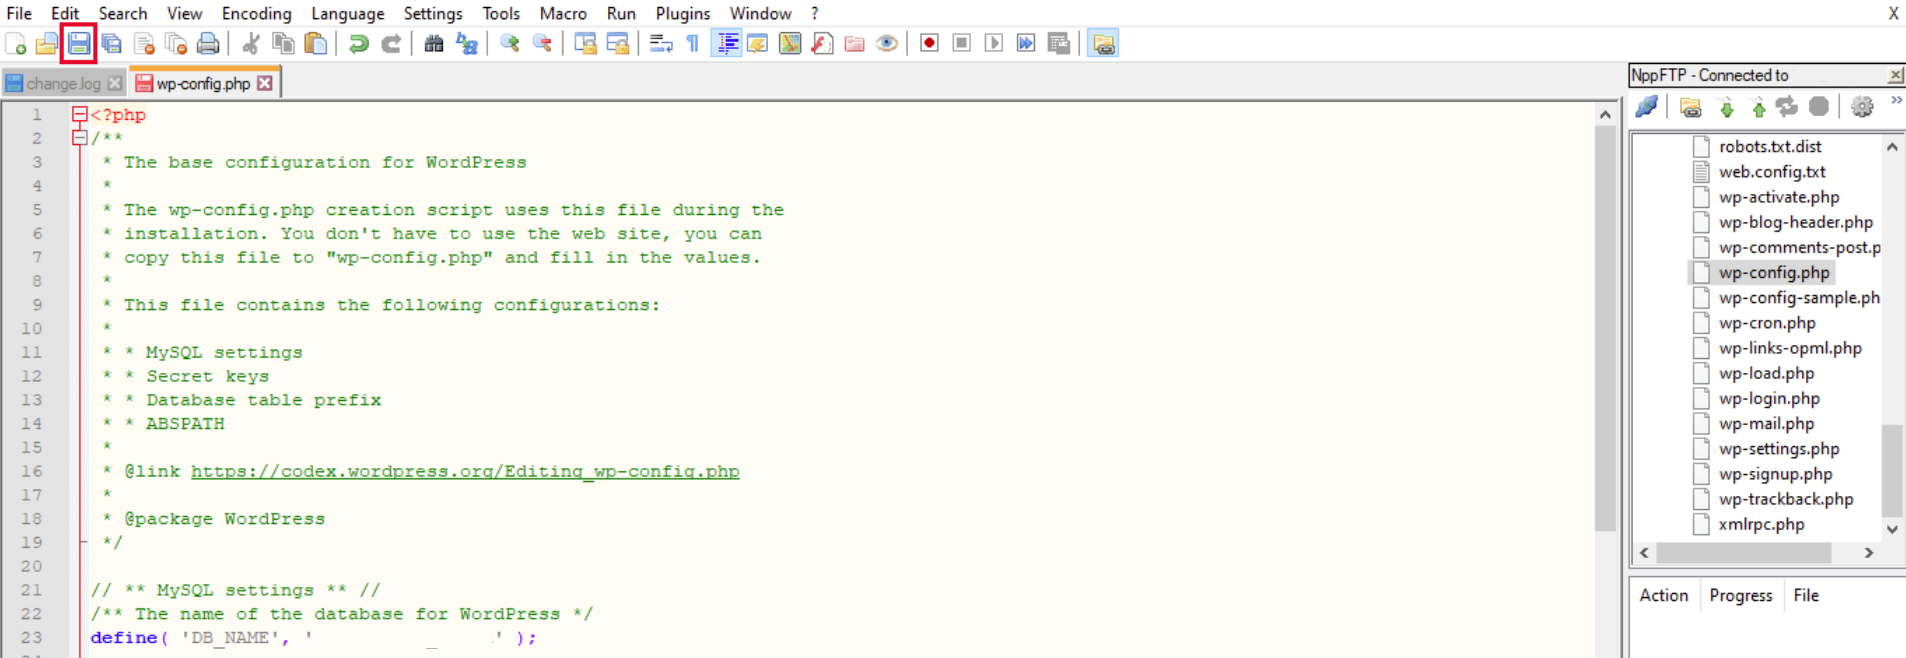Open NppFTP settings gear icon
The height and width of the screenshot is (658, 1906).
[1862, 107]
